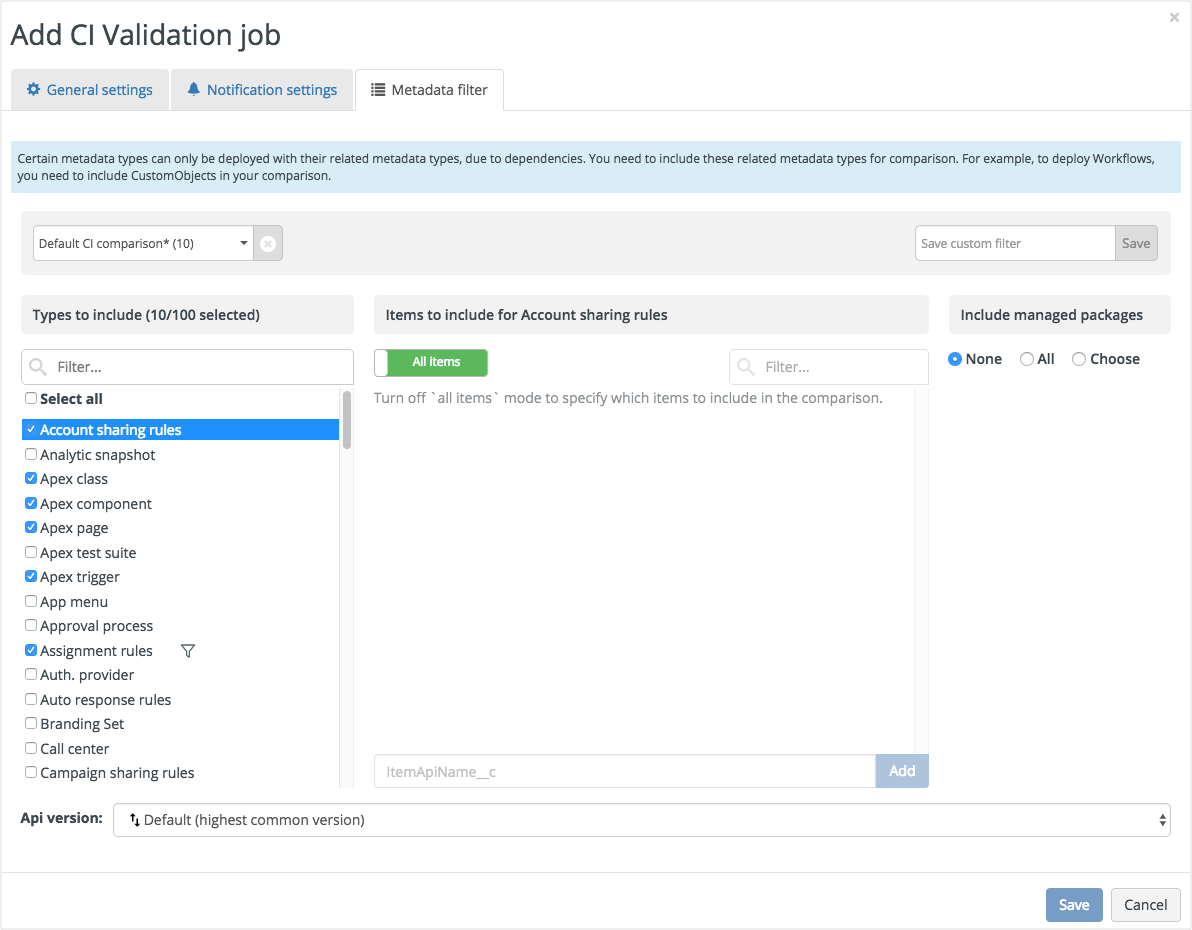
Task: Focus the Save custom filter field
Action: point(1014,243)
